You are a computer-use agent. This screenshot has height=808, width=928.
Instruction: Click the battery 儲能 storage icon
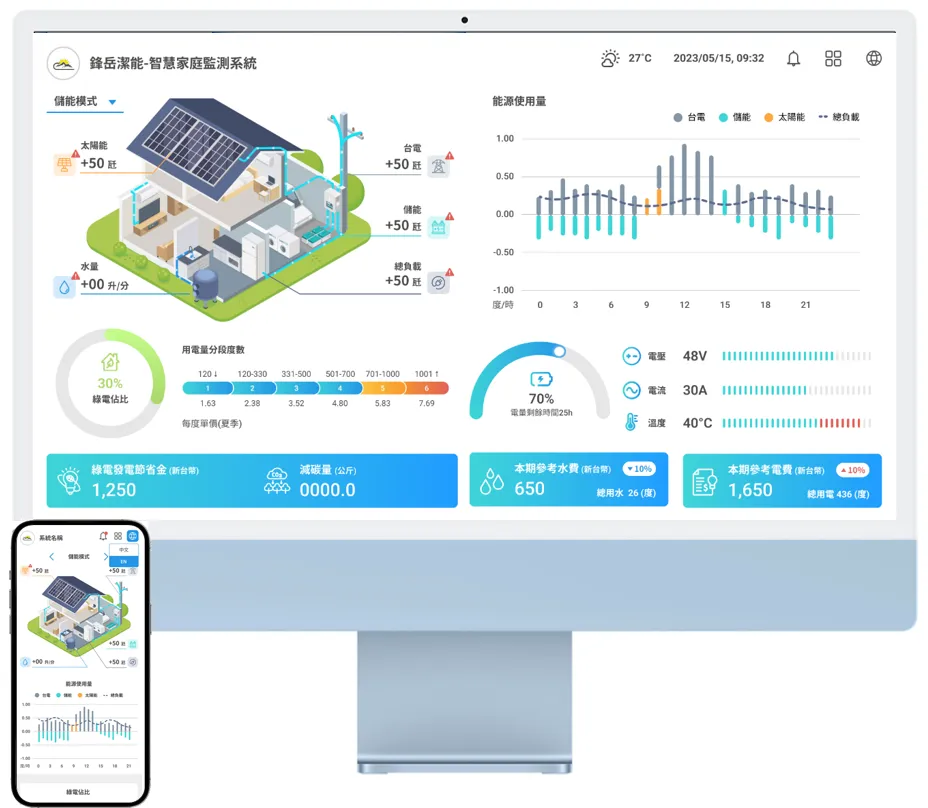click(x=439, y=227)
